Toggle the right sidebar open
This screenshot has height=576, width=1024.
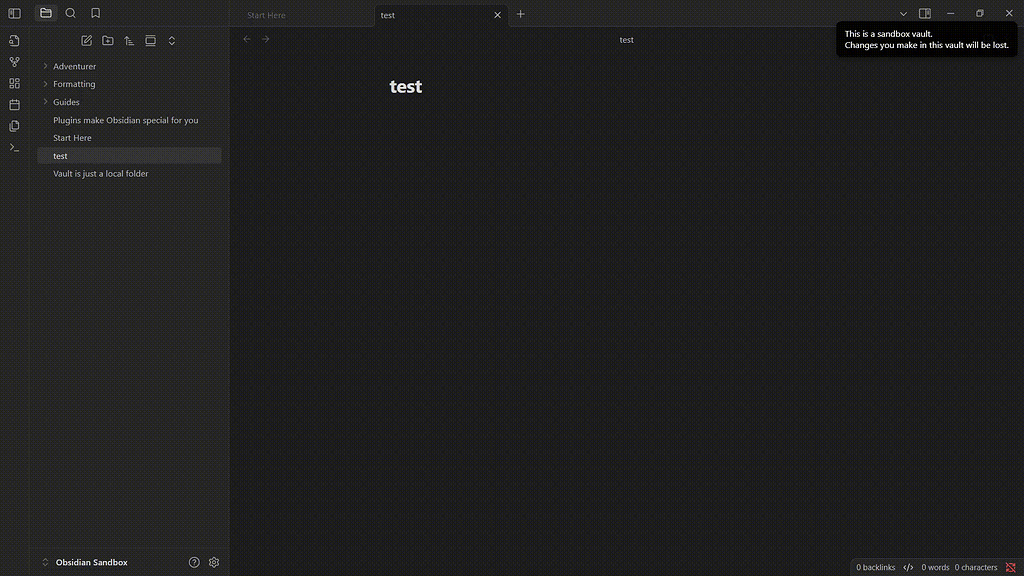pos(922,13)
